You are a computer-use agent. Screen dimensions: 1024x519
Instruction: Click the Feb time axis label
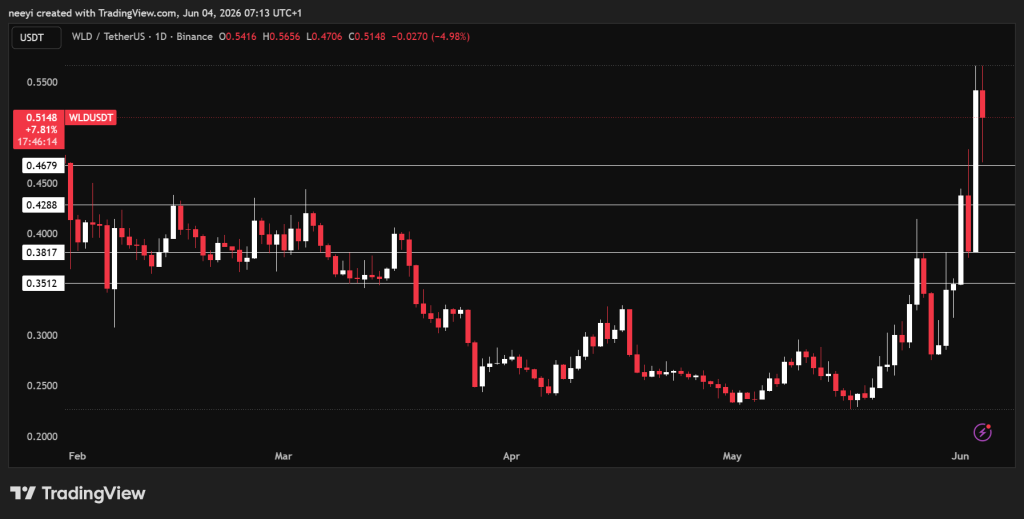coord(77,456)
